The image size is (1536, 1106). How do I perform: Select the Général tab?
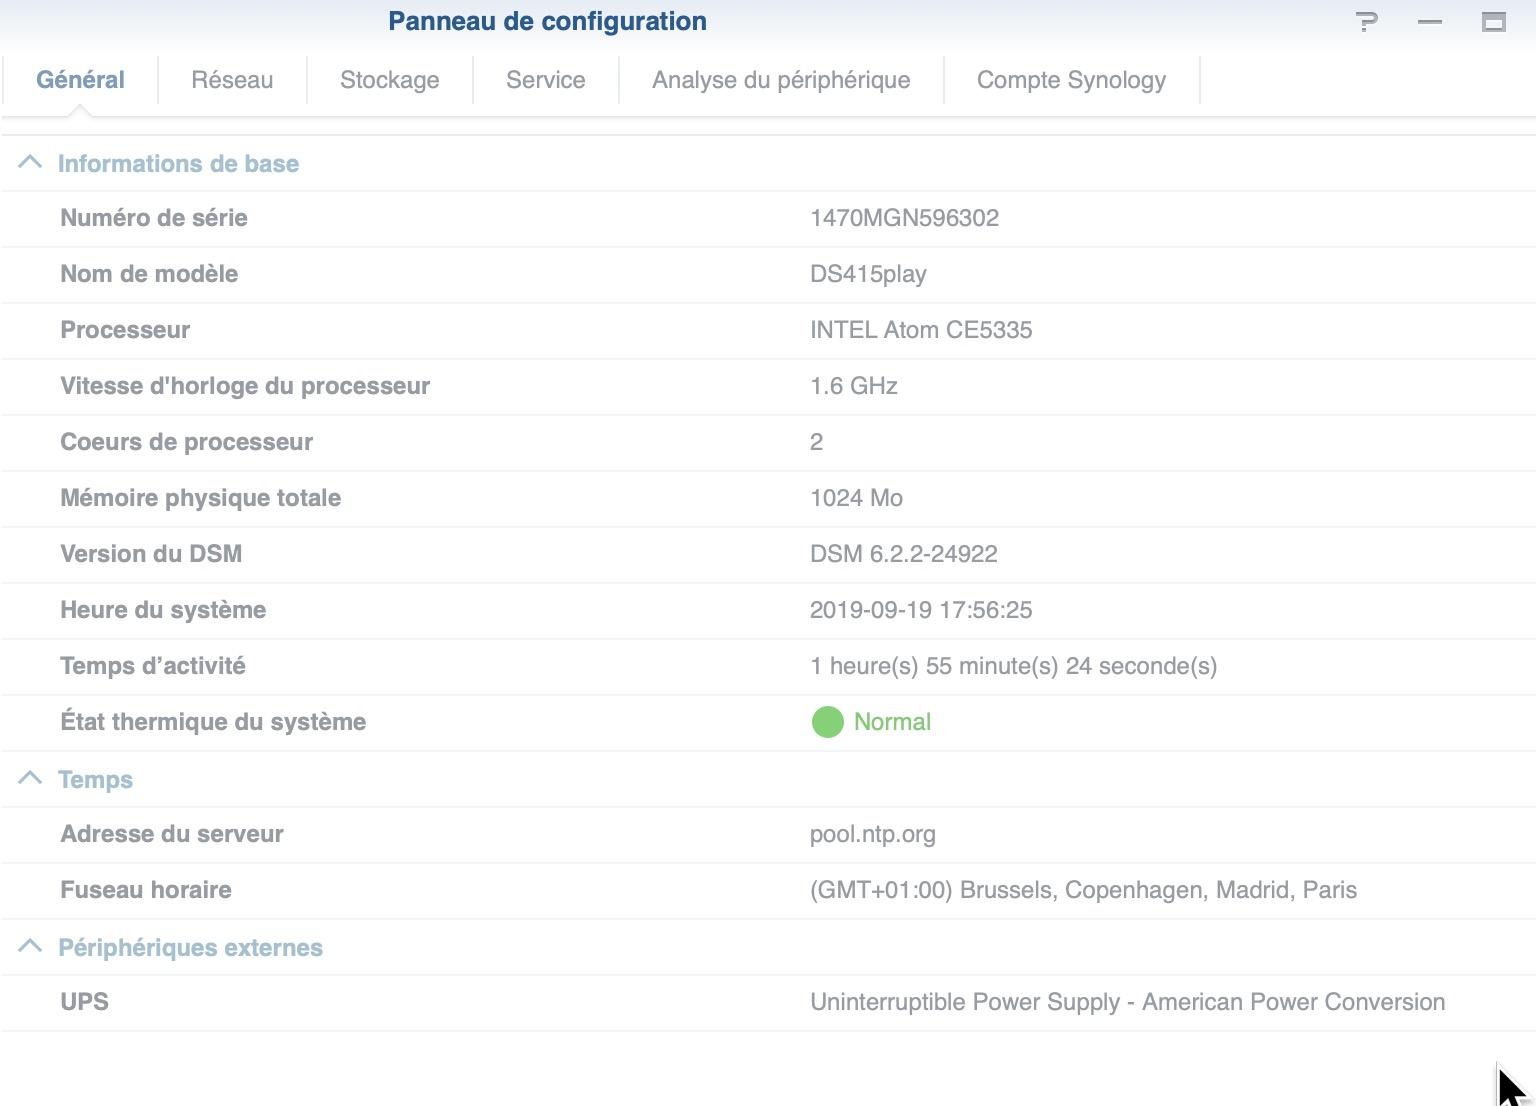pos(80,80)
